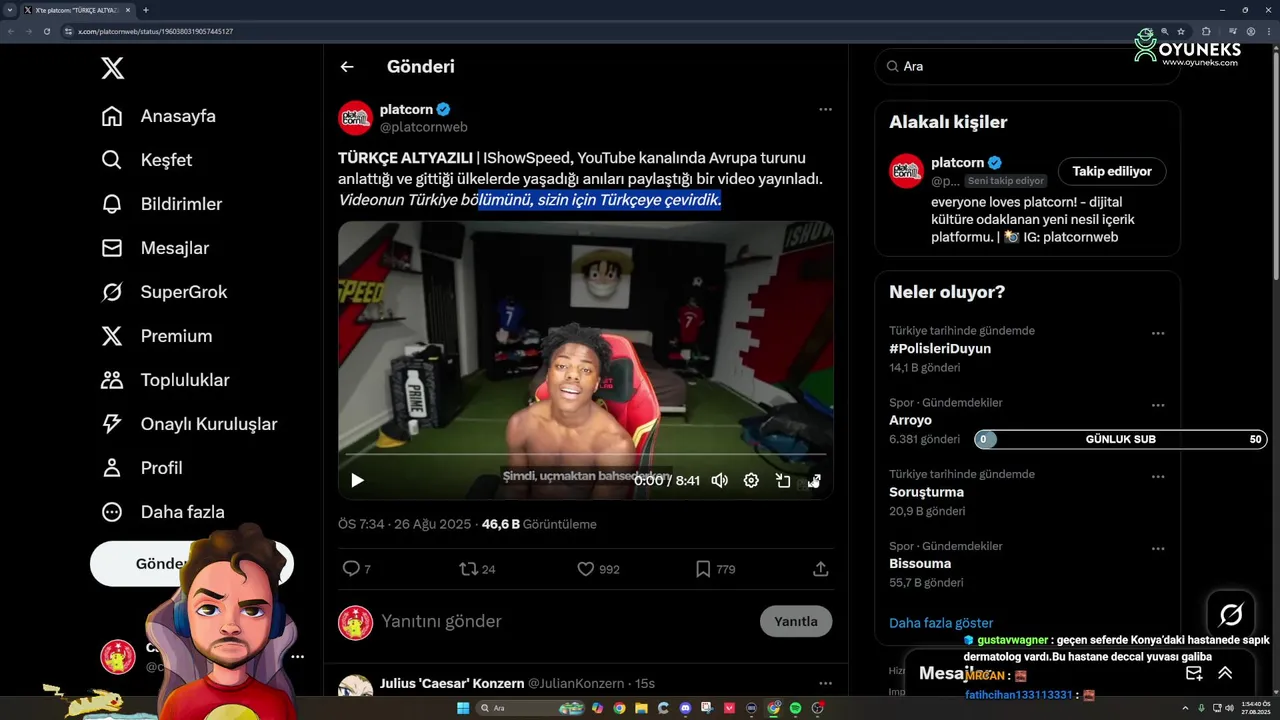The image size is (1280, 720).
Task: Open Premium page
Action: [x=157, y=336]
